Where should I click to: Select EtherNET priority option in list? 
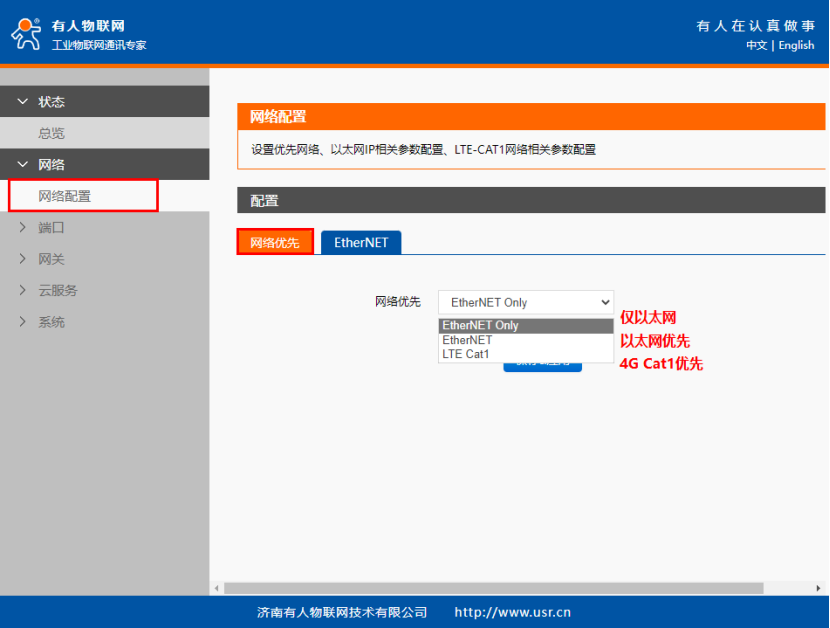tap(525, 340)
